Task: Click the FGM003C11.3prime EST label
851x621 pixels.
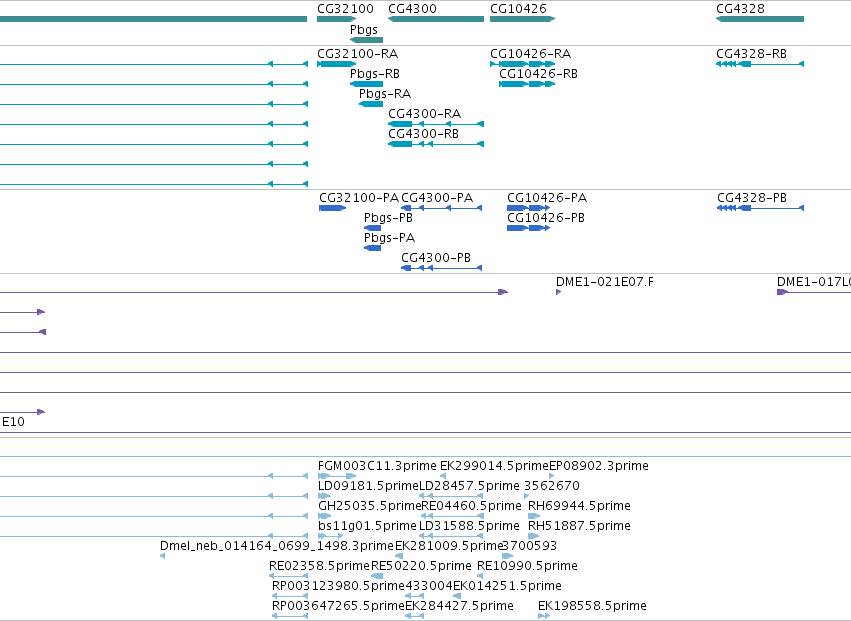Action: click(x=377, y=466)
